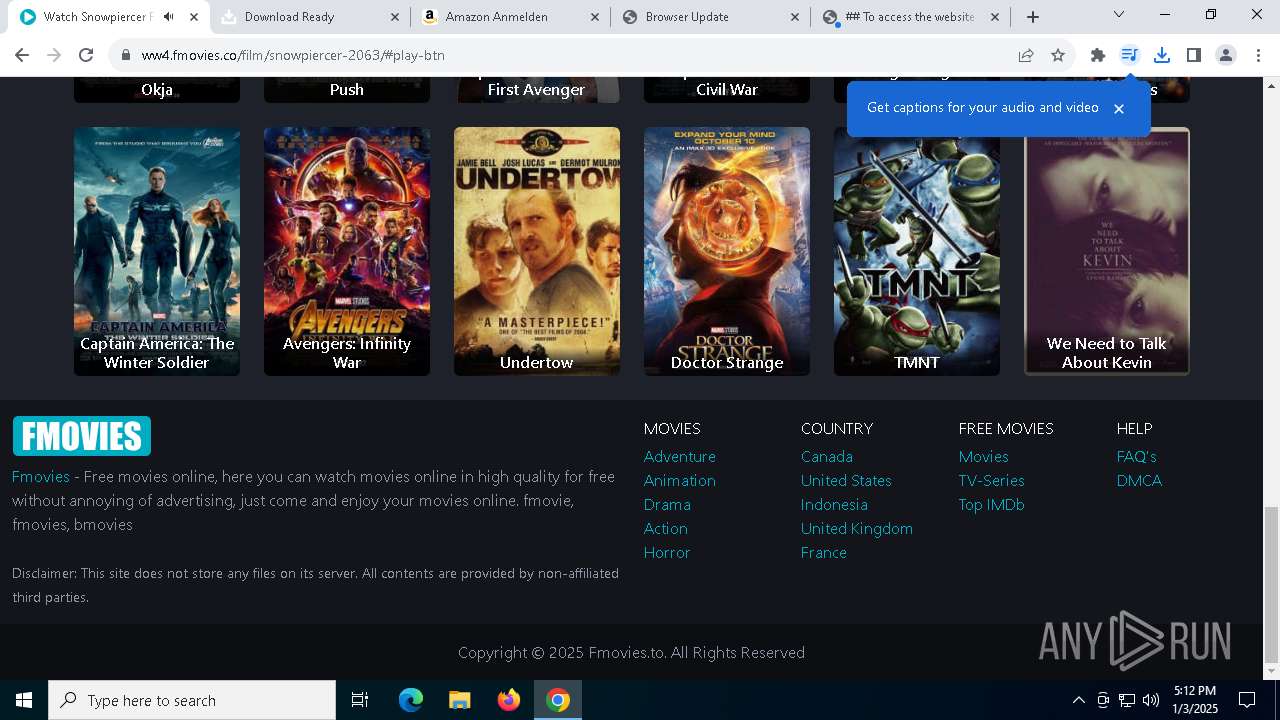Open United Kingdom country link
Viewport: 1280px width, 720px height.
857,528
